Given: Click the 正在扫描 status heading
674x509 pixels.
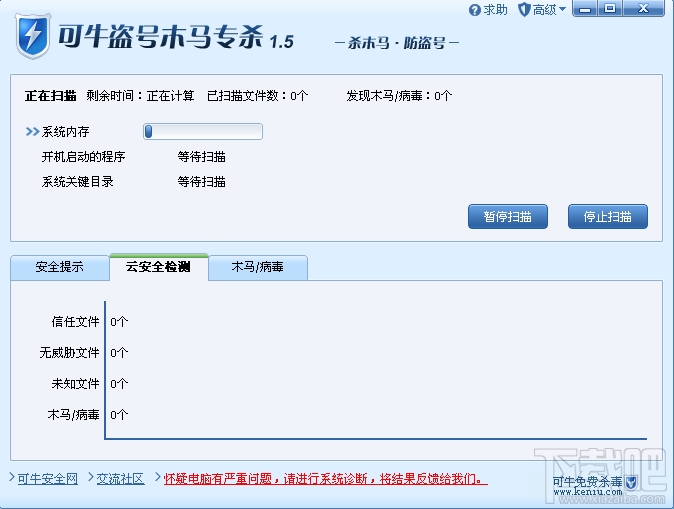Looking at the screenshot, I should [x=51, y=96].
